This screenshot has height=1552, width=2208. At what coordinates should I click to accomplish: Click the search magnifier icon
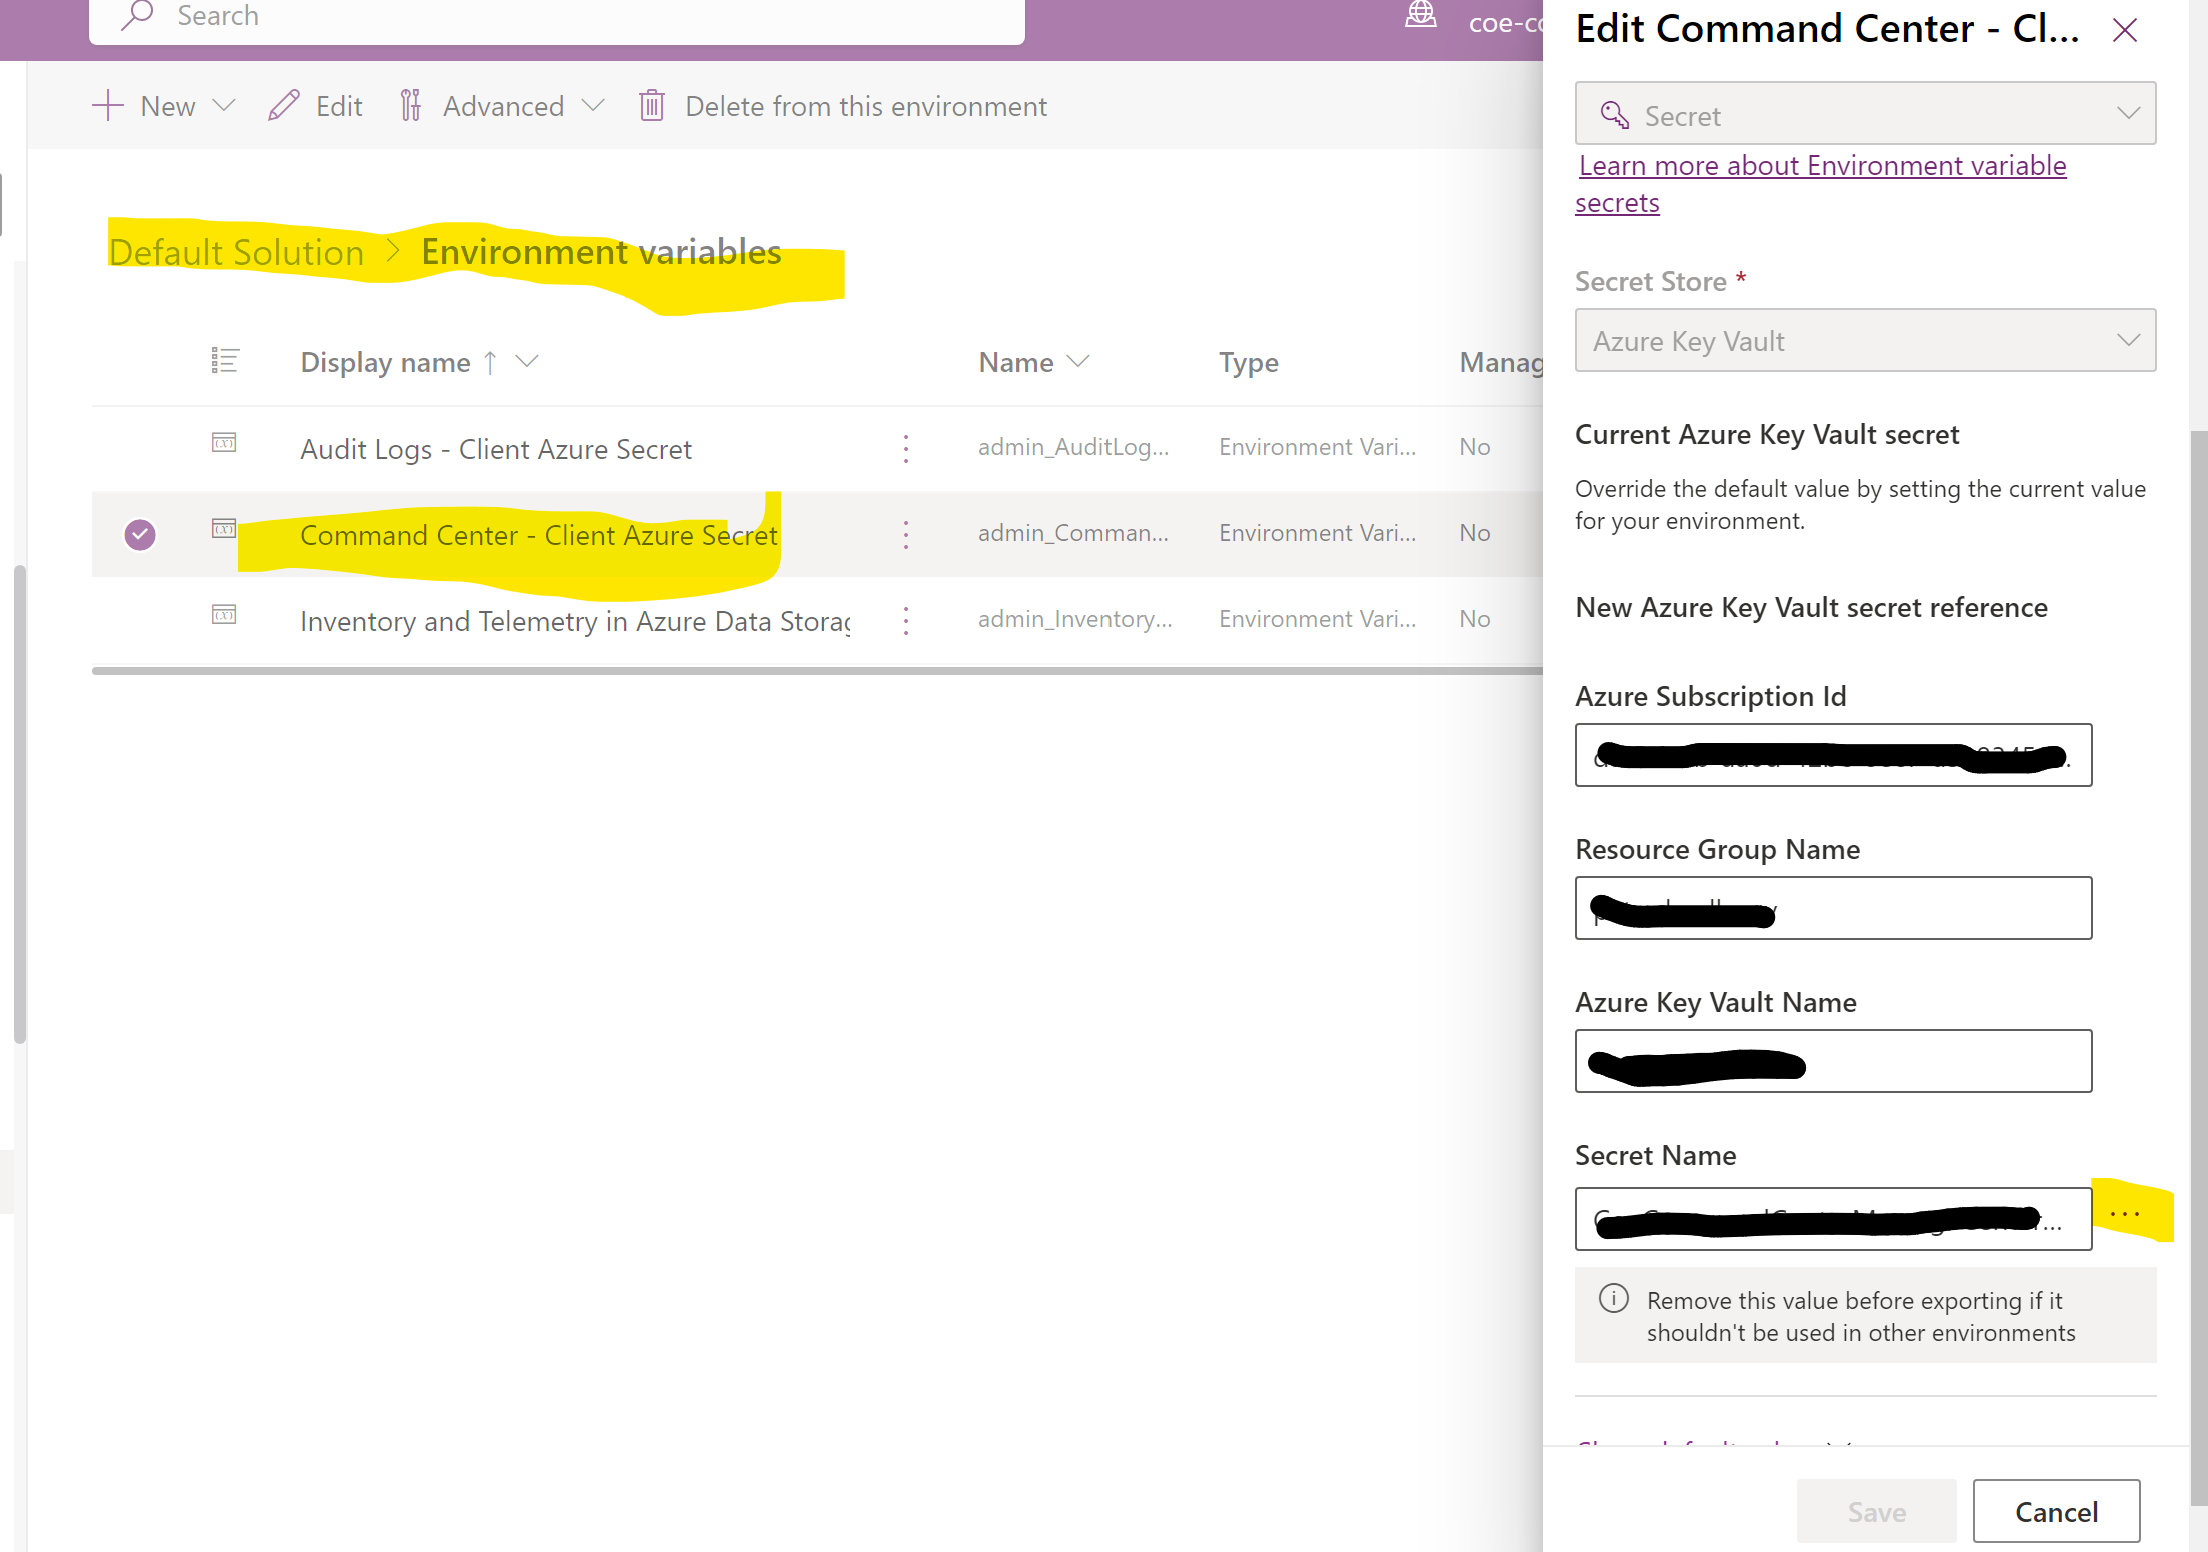pos(140,15)
